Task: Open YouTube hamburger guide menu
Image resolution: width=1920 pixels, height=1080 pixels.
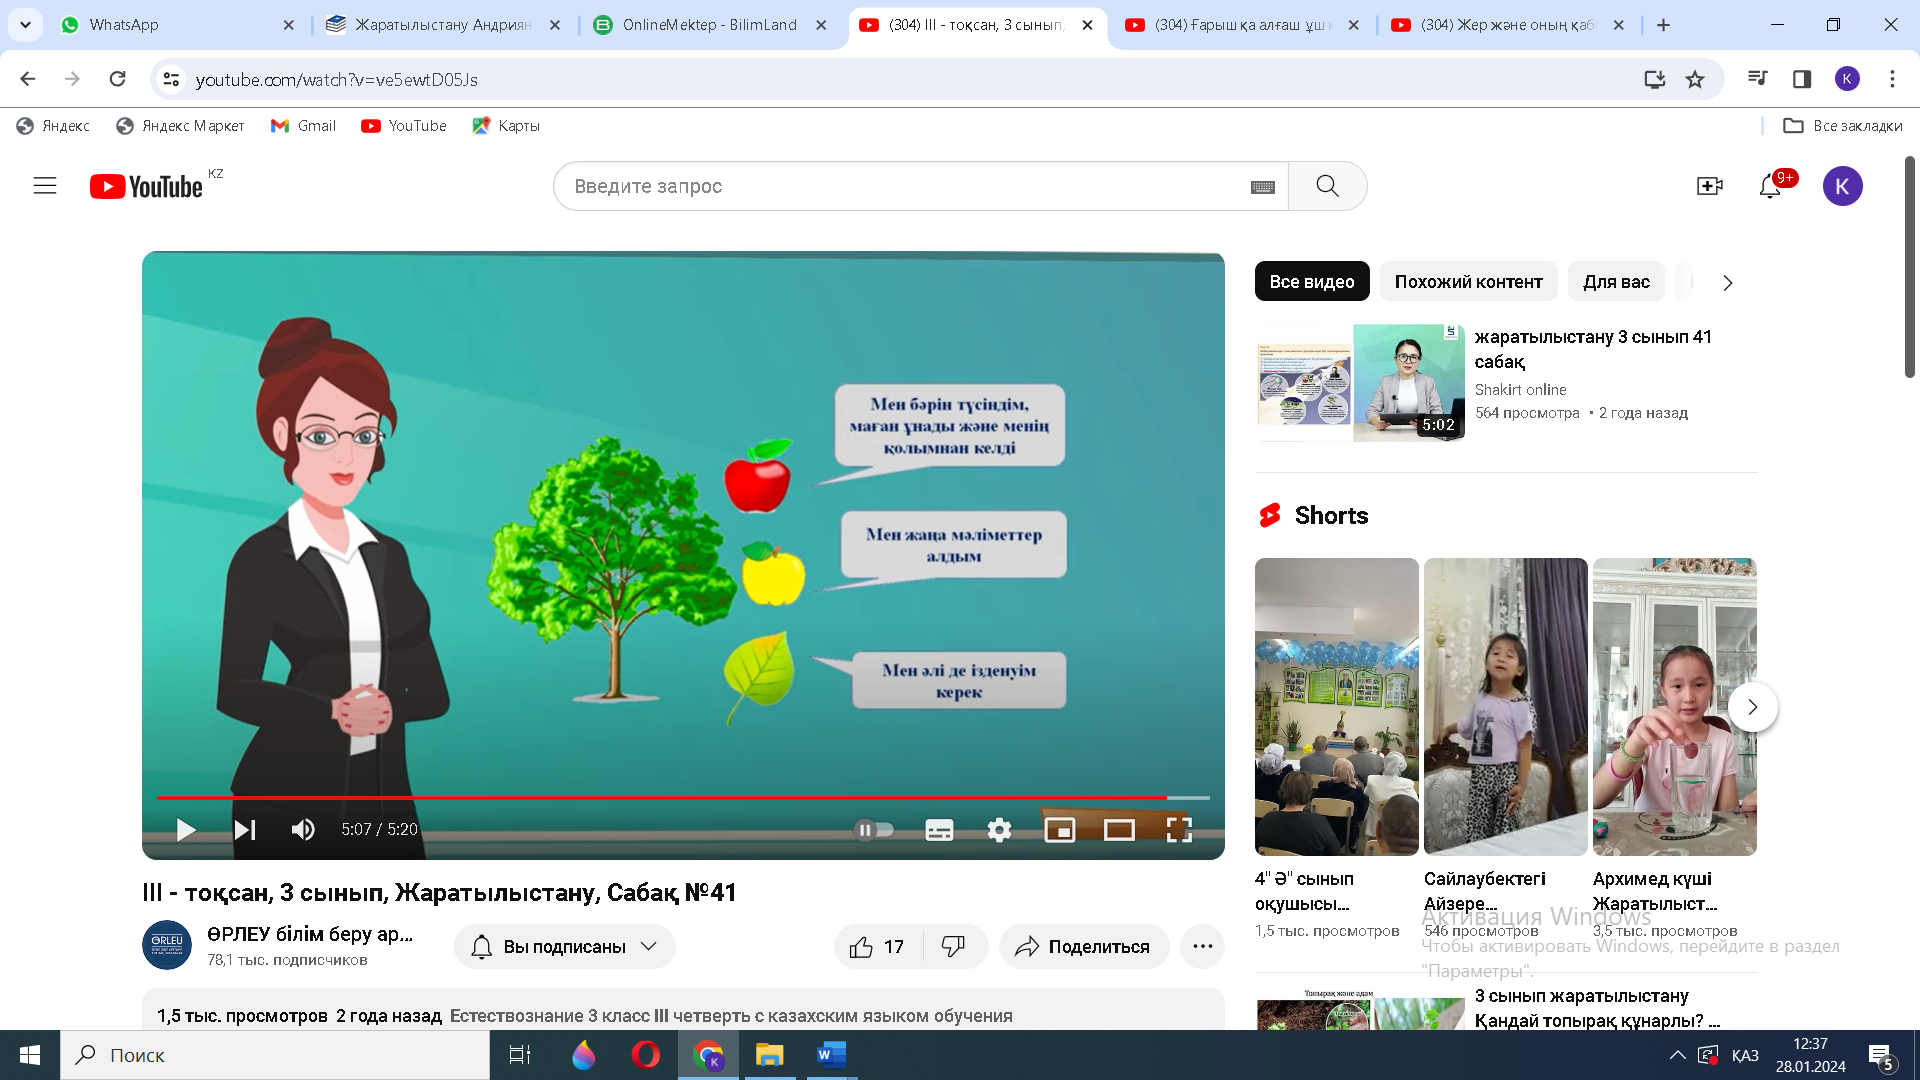Action: 45,186
